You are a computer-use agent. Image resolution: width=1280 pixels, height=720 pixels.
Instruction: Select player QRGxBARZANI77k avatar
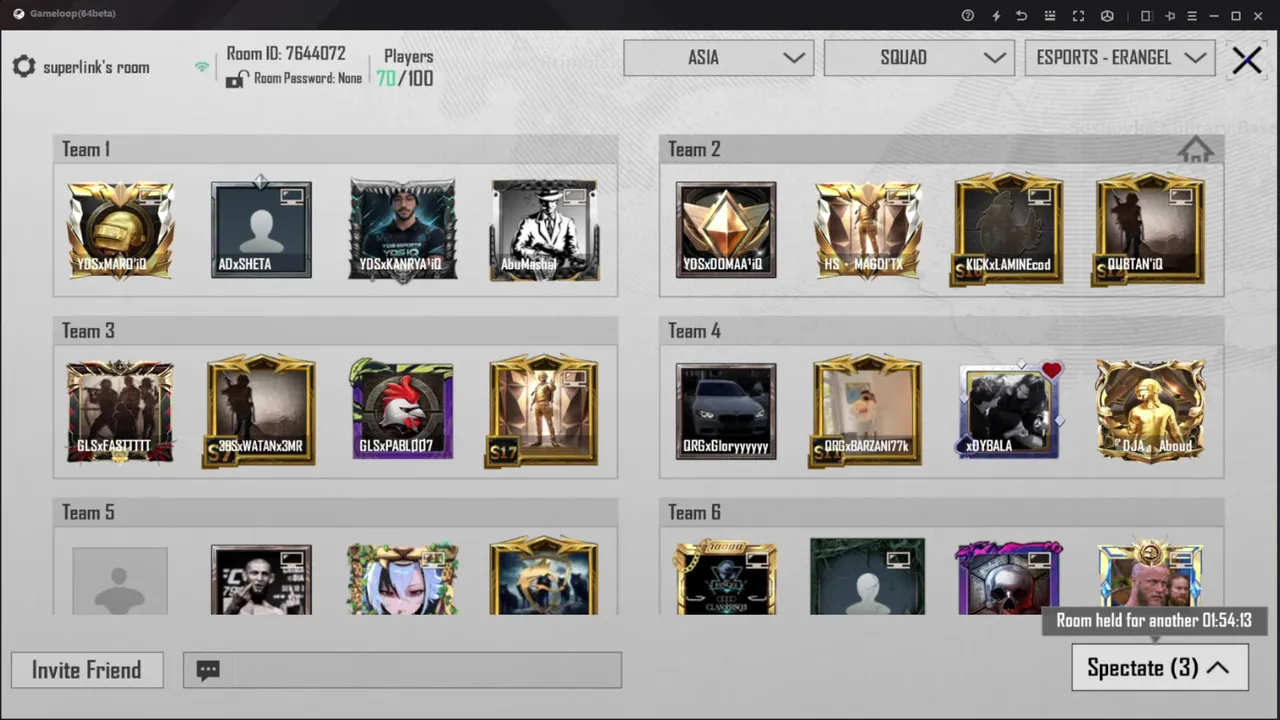click(x=867, y=410)
